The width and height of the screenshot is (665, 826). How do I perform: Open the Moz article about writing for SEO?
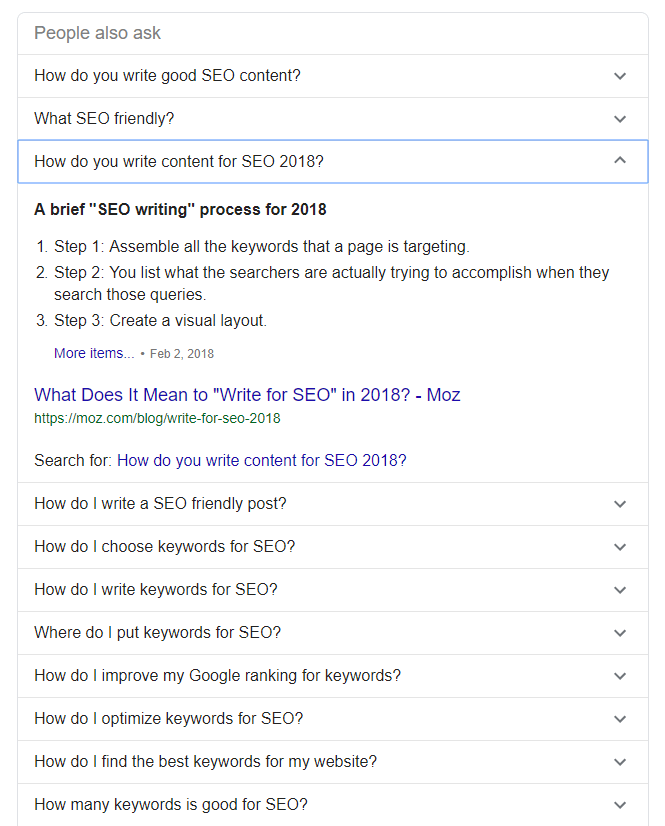[247, 395]
